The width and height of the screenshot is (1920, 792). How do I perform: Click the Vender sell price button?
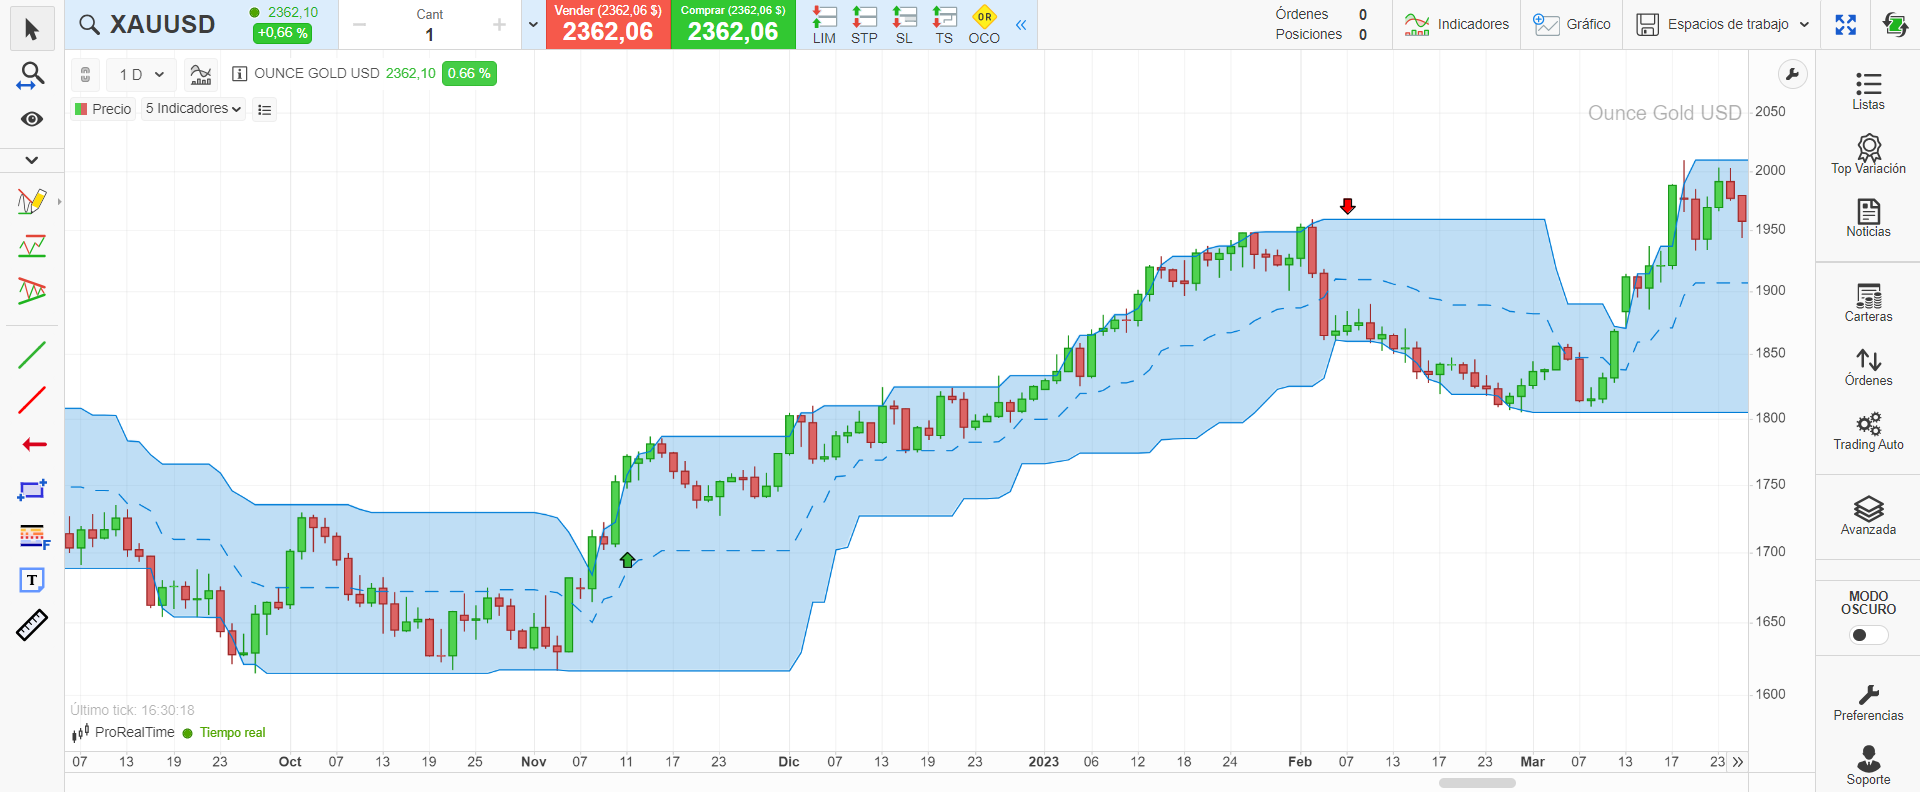tap(608, 24)
